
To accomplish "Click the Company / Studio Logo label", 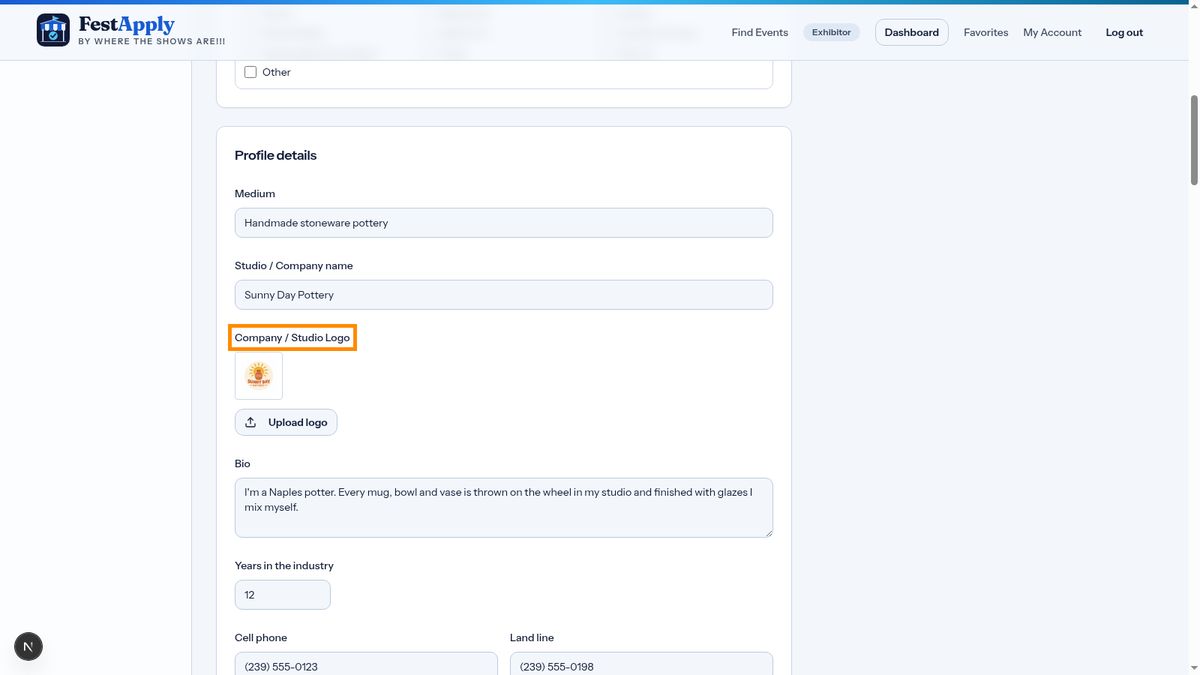I will tap(292, 338).
